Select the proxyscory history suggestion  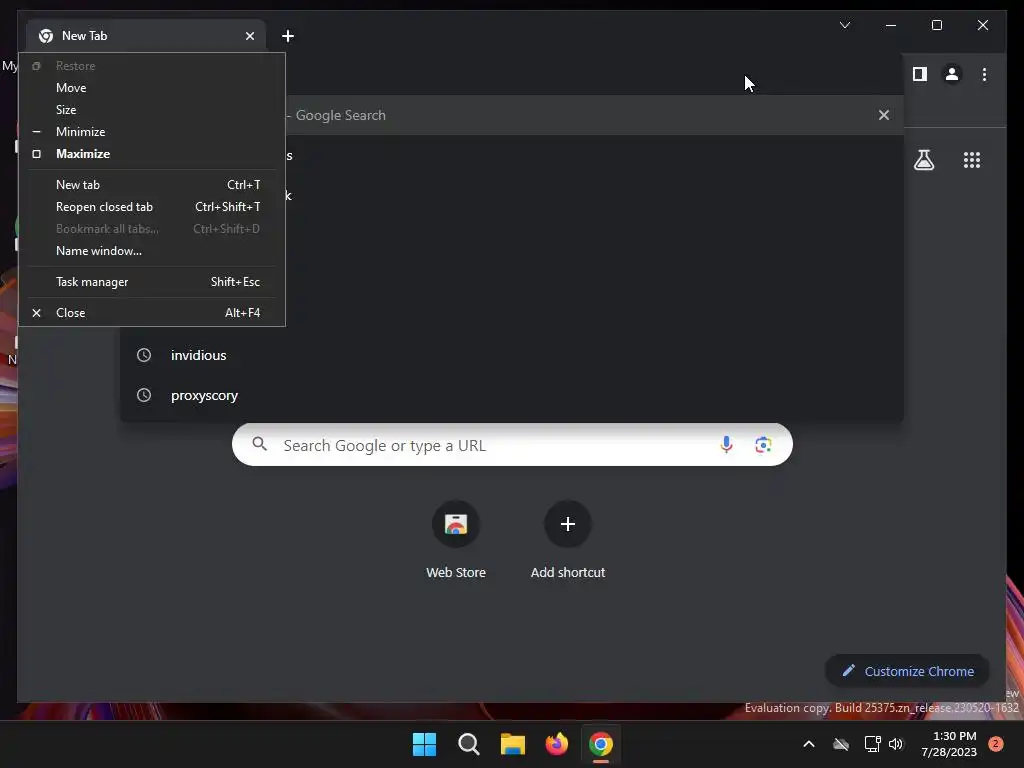click(x=512, y=396)
